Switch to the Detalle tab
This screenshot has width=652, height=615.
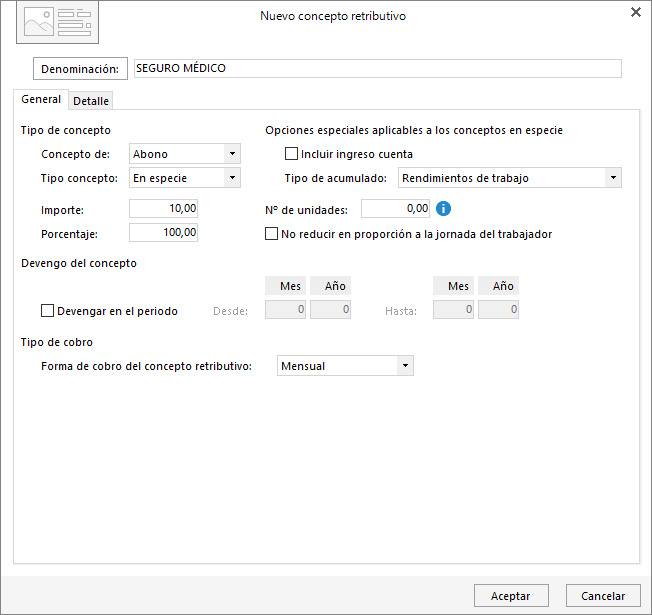coord(91,101)
